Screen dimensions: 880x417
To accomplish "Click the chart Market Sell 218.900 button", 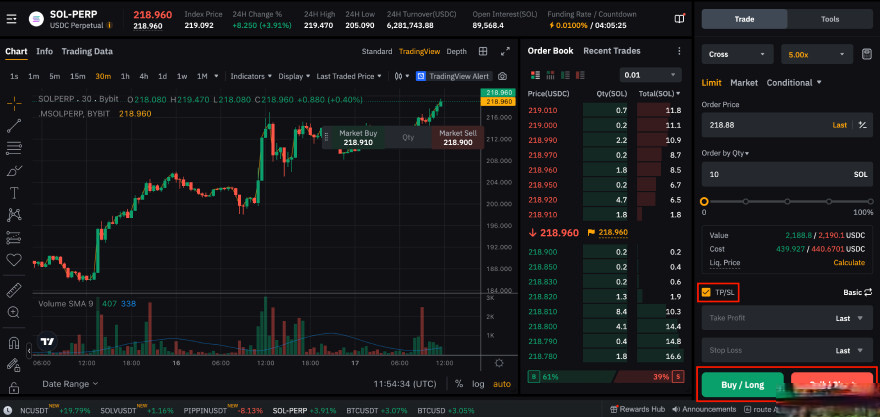I will 457,138.
